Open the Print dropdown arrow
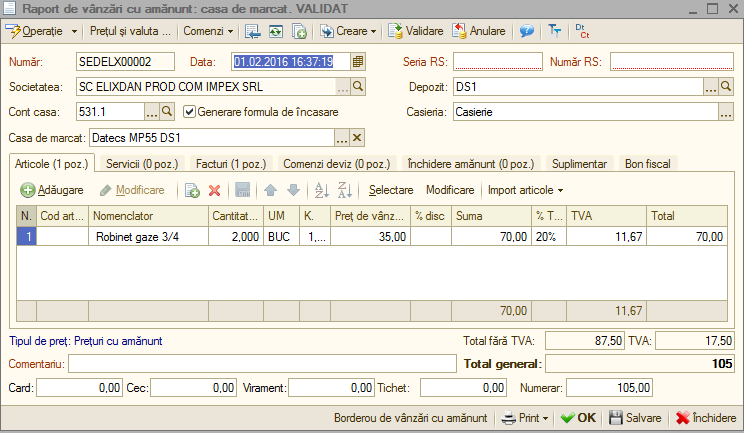 point(545,418)
